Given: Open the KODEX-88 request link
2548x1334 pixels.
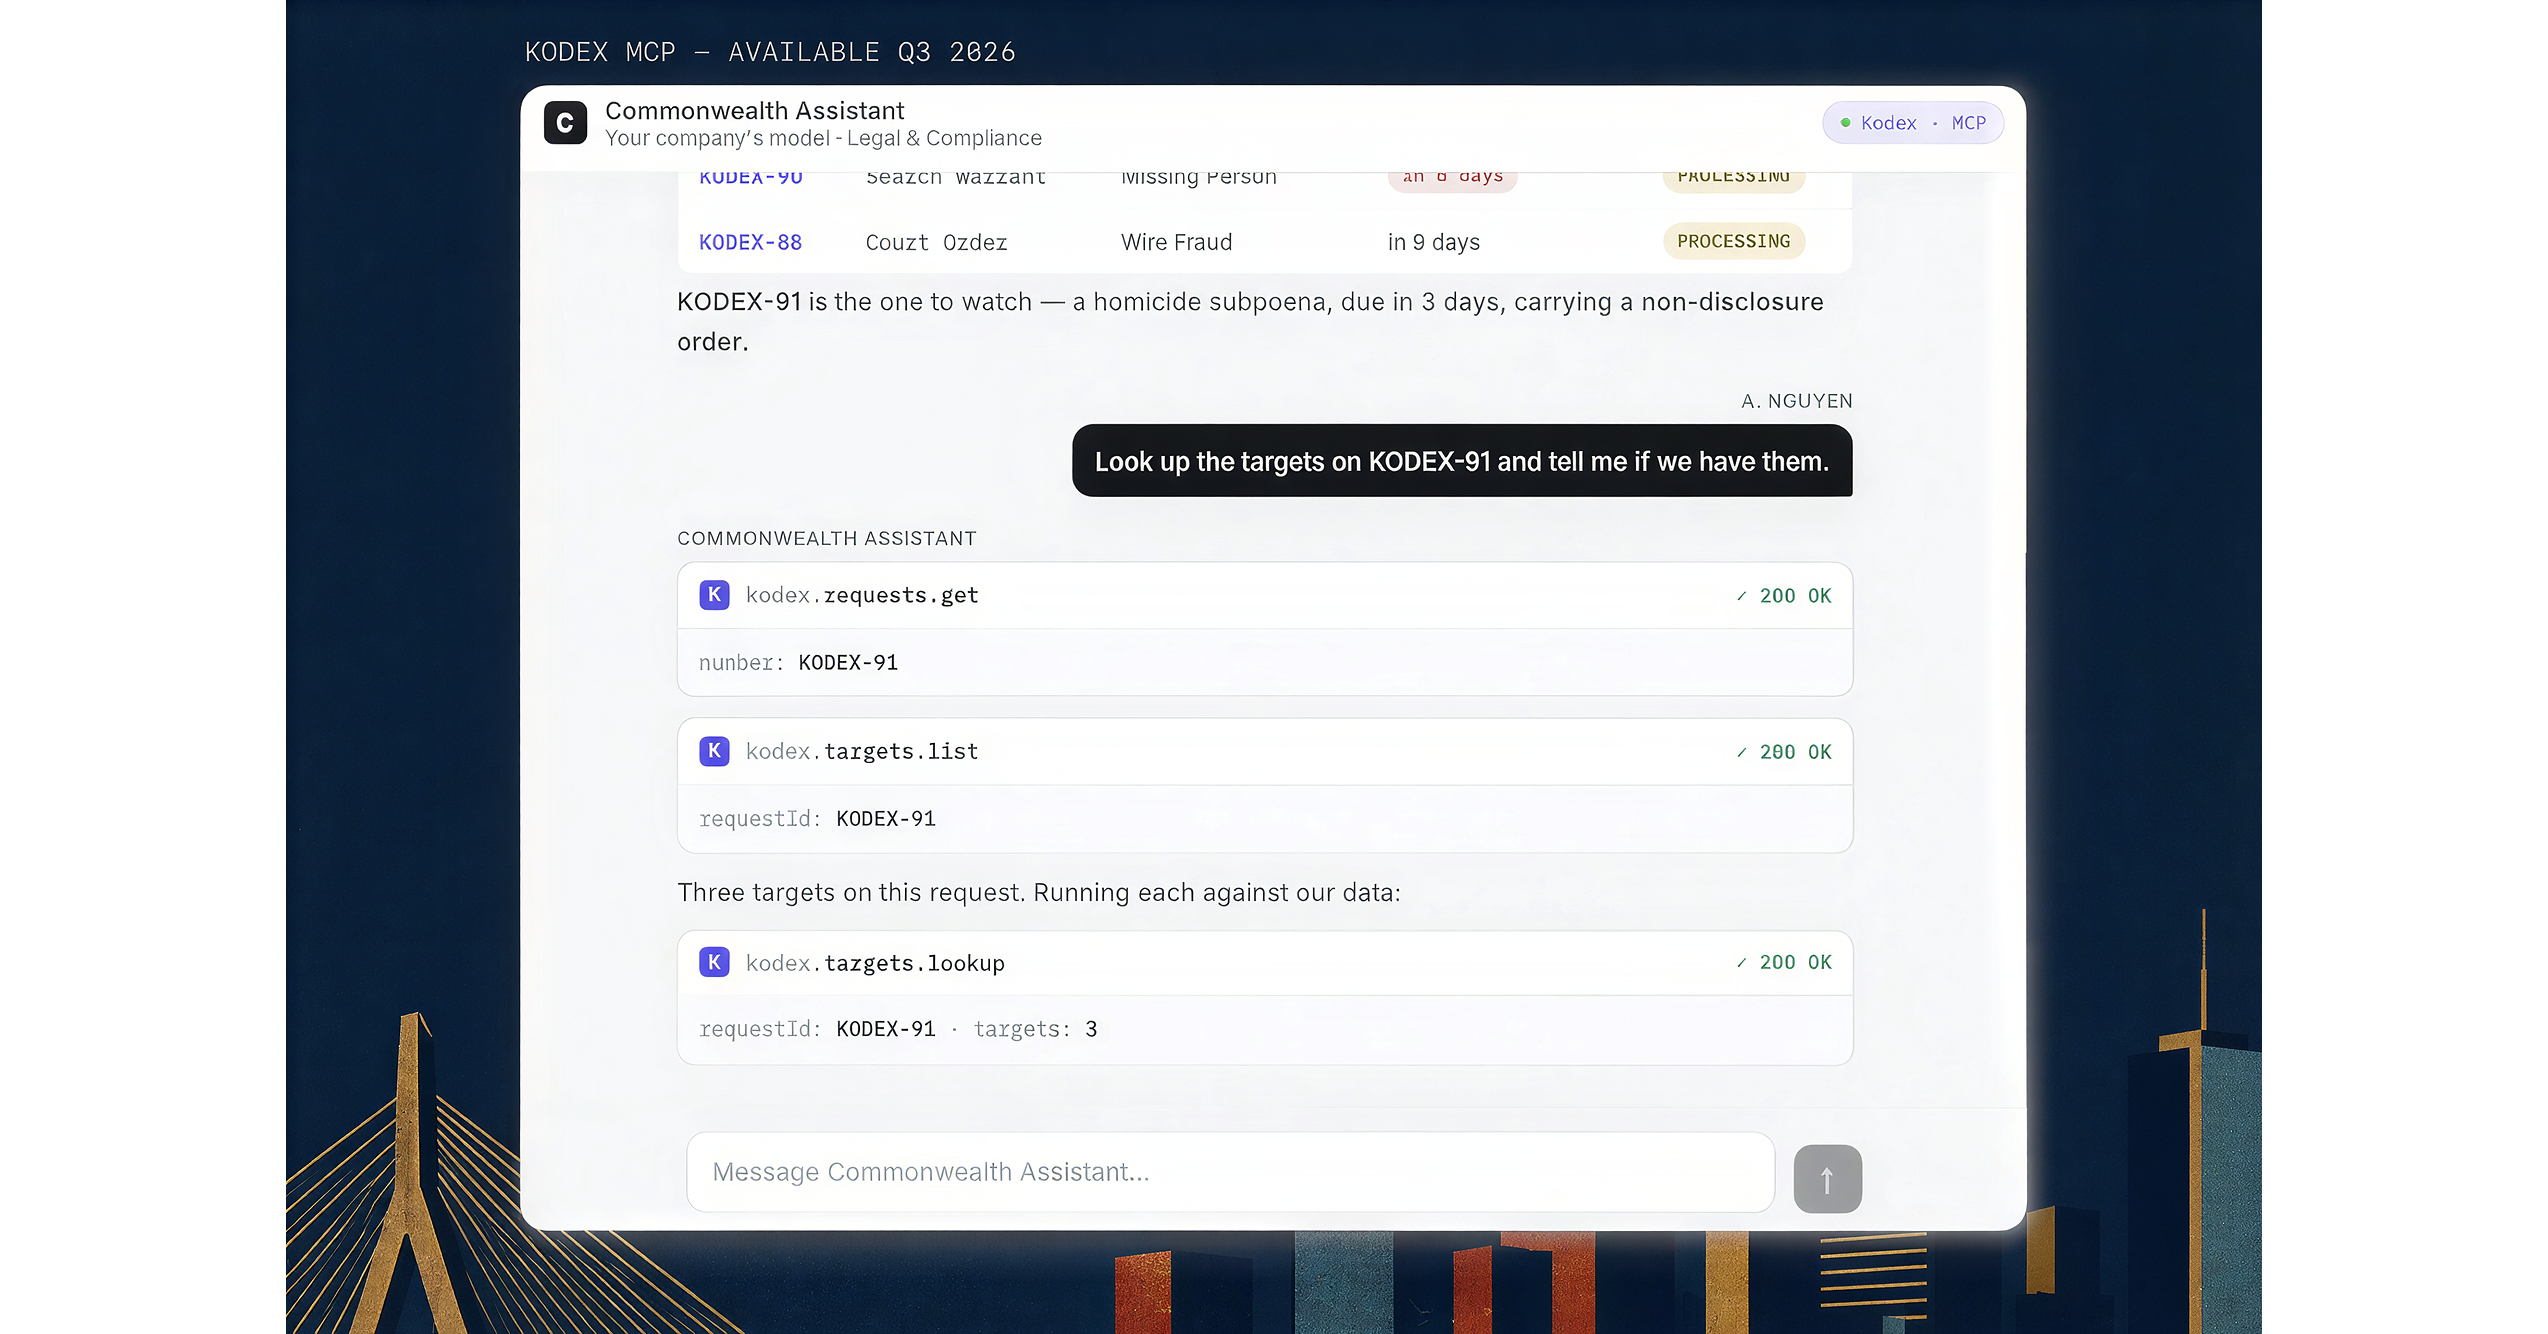Looking at the screenshot, I should click(750, 242).
